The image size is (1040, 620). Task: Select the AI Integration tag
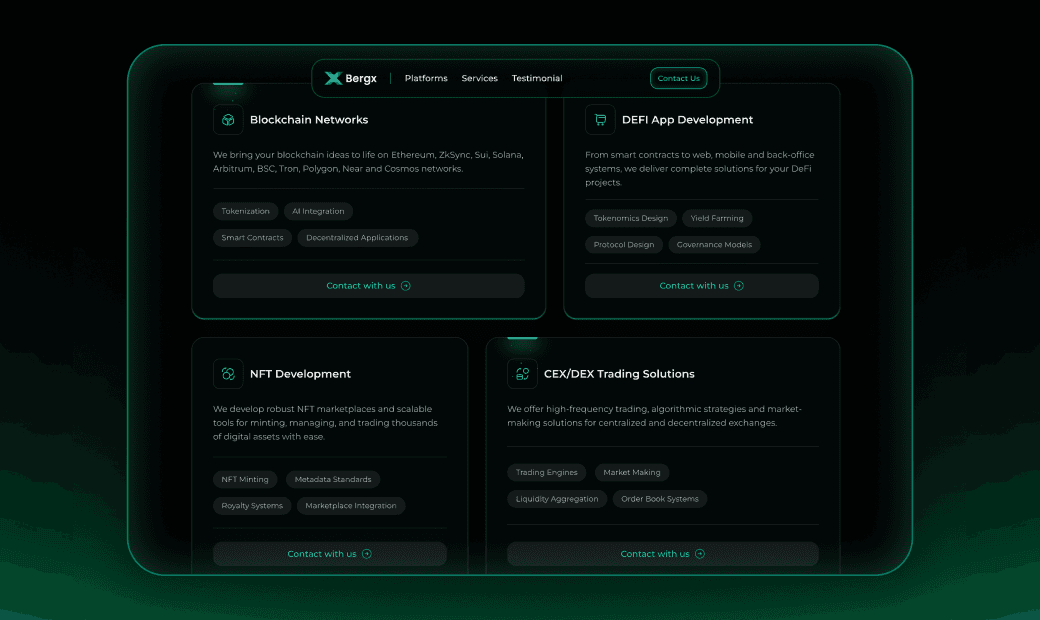pyautogui.click(x=318, y=212)
